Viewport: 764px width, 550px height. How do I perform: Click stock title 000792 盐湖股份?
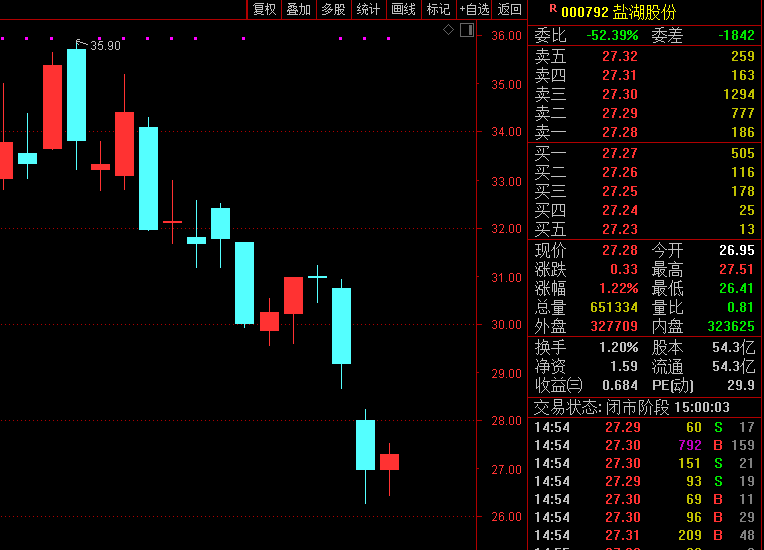(618, 12)
